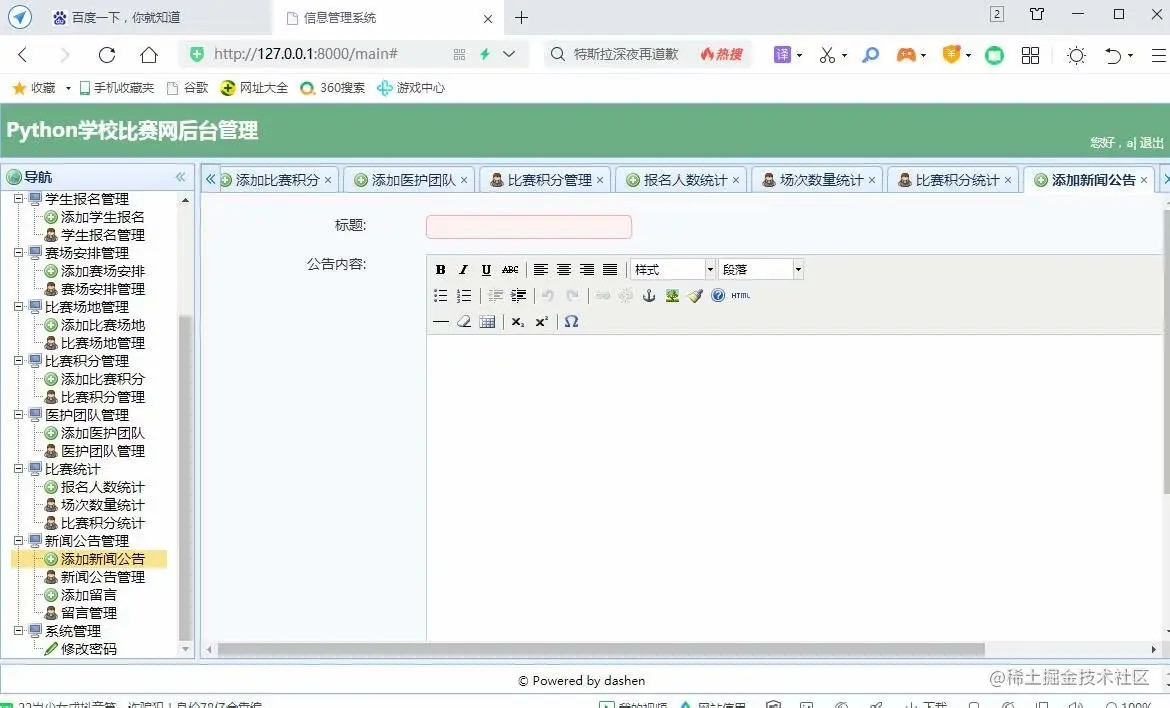Image resolution: width=1170 pixels, height=708 pixels.
Task: Insert an unordered bullet list
Action: [440, 295]
